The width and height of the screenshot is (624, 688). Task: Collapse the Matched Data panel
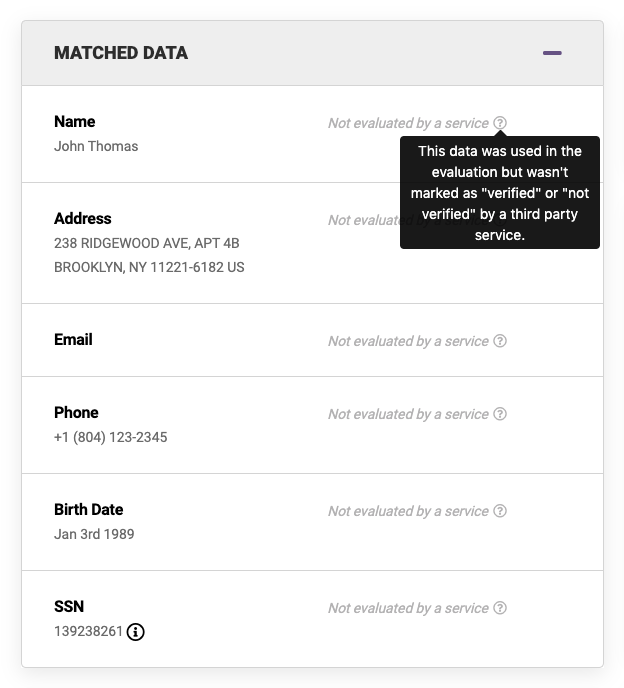pos(552,53)
